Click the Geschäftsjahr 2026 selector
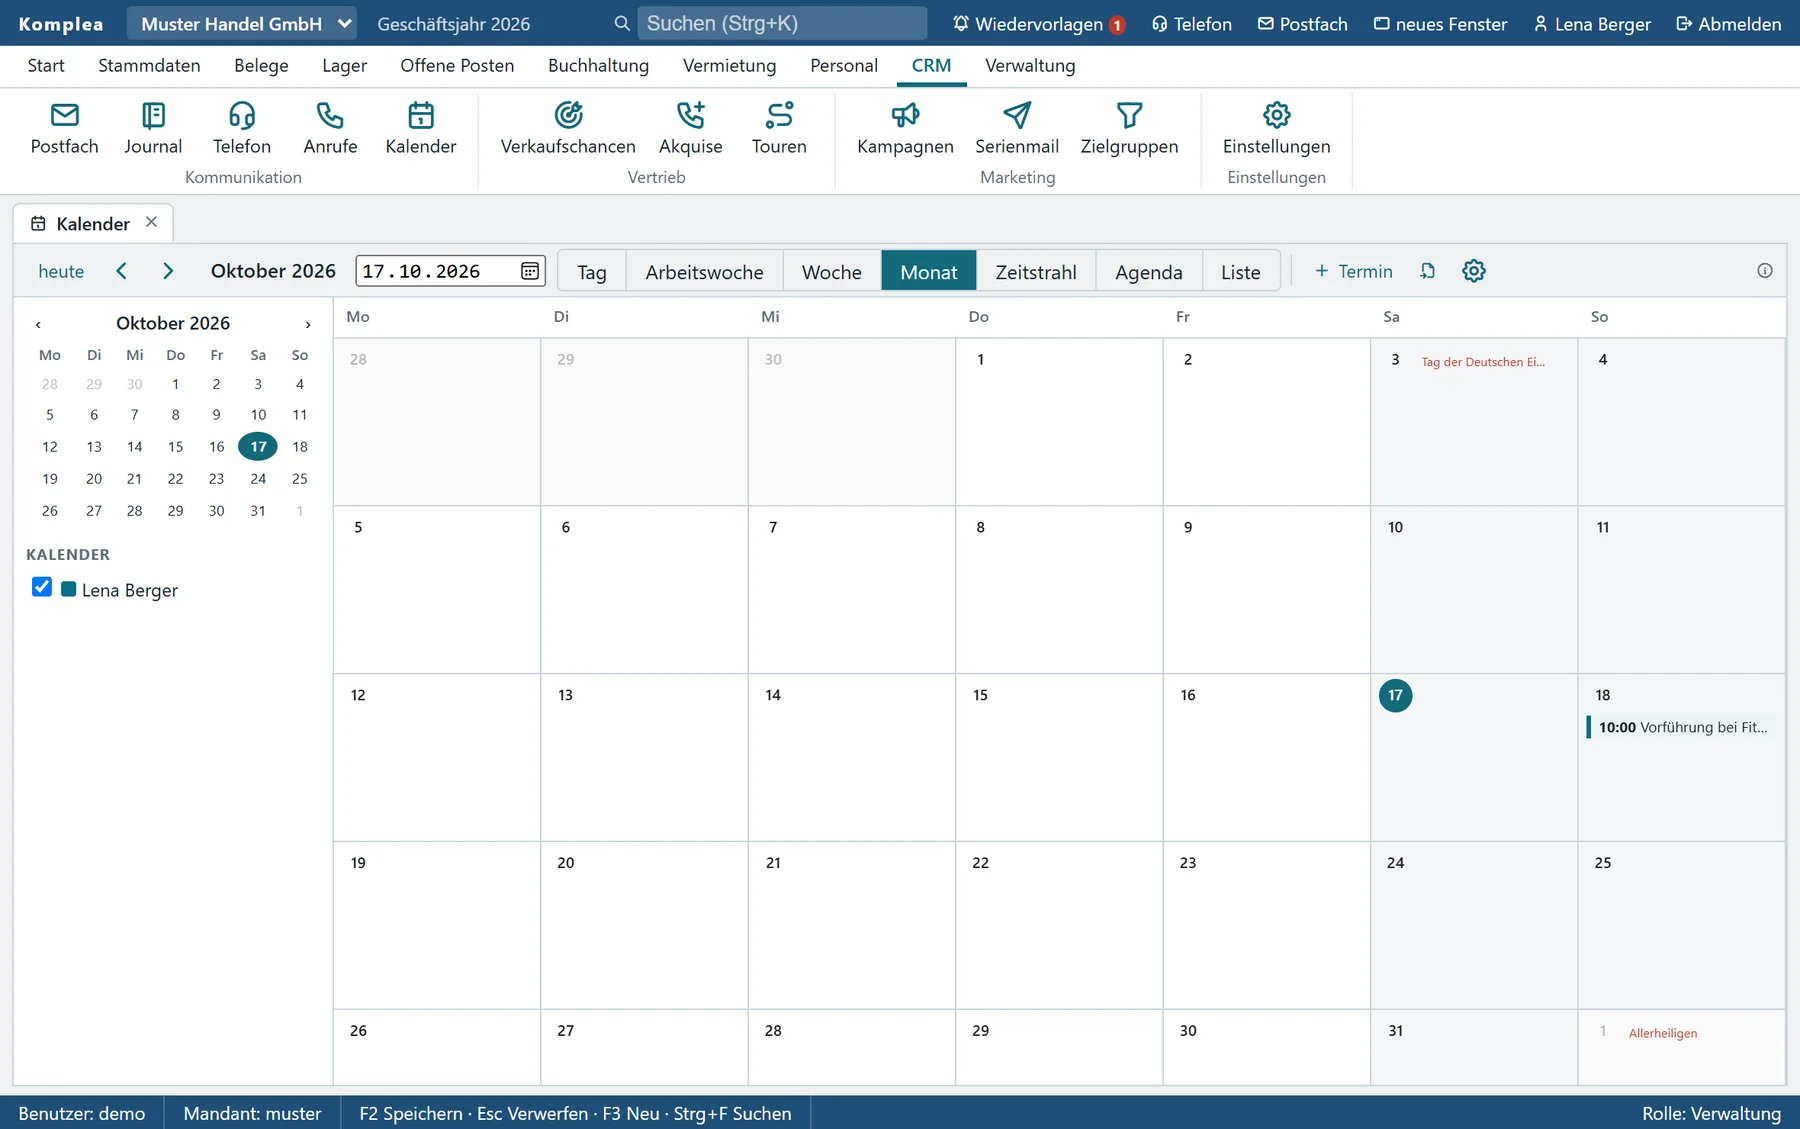The width and height of the screenshot is (1800, 1129). [x=454, y=23]
